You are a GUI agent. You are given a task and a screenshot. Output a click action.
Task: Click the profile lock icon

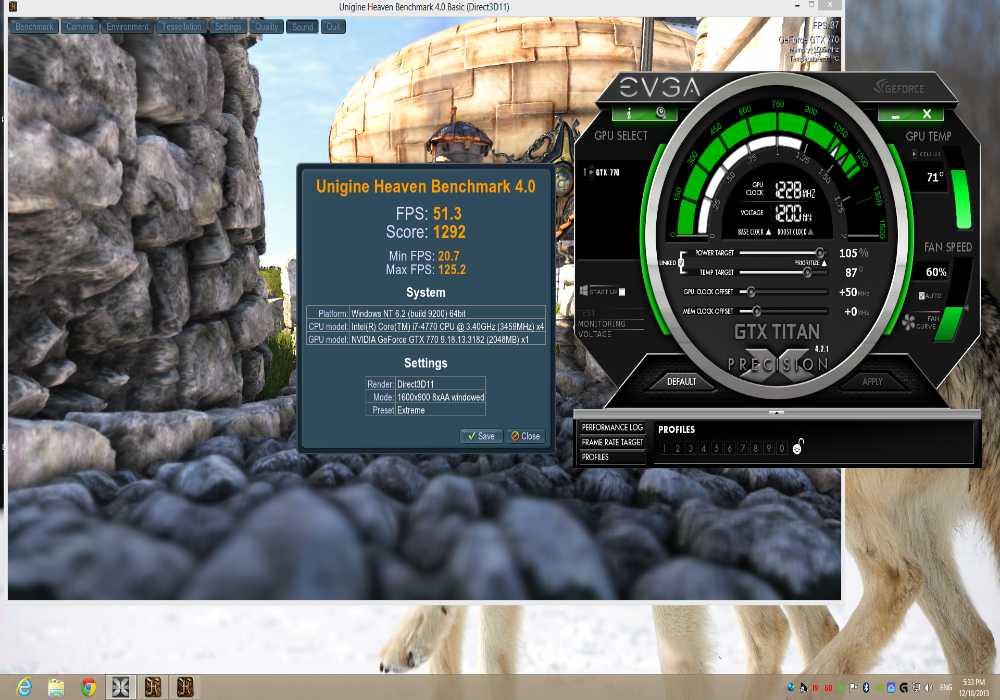coord(798,447)
